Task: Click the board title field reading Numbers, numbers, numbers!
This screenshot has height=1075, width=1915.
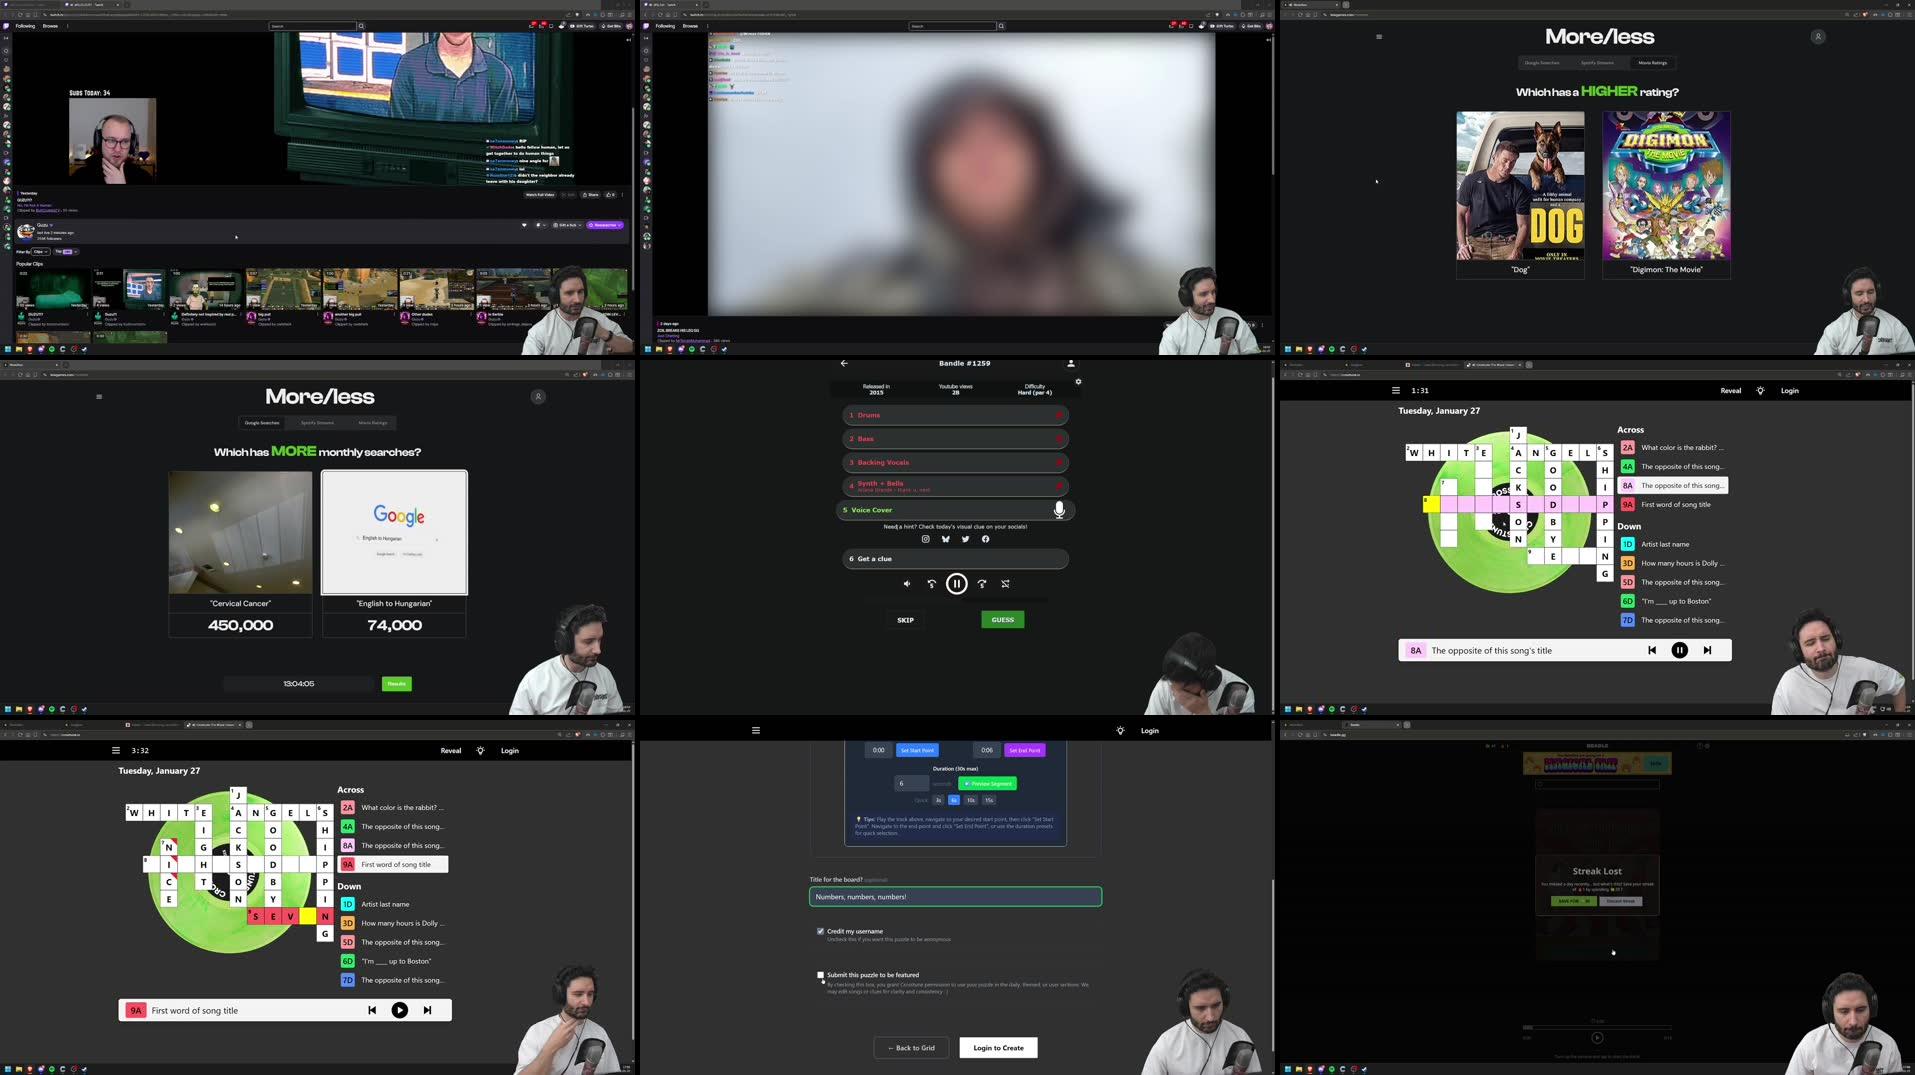Action: tap(955, 896)
